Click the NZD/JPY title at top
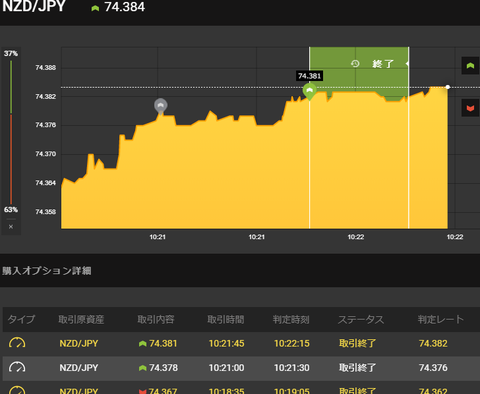The image size is (480, 394). (x=34, y=6)
